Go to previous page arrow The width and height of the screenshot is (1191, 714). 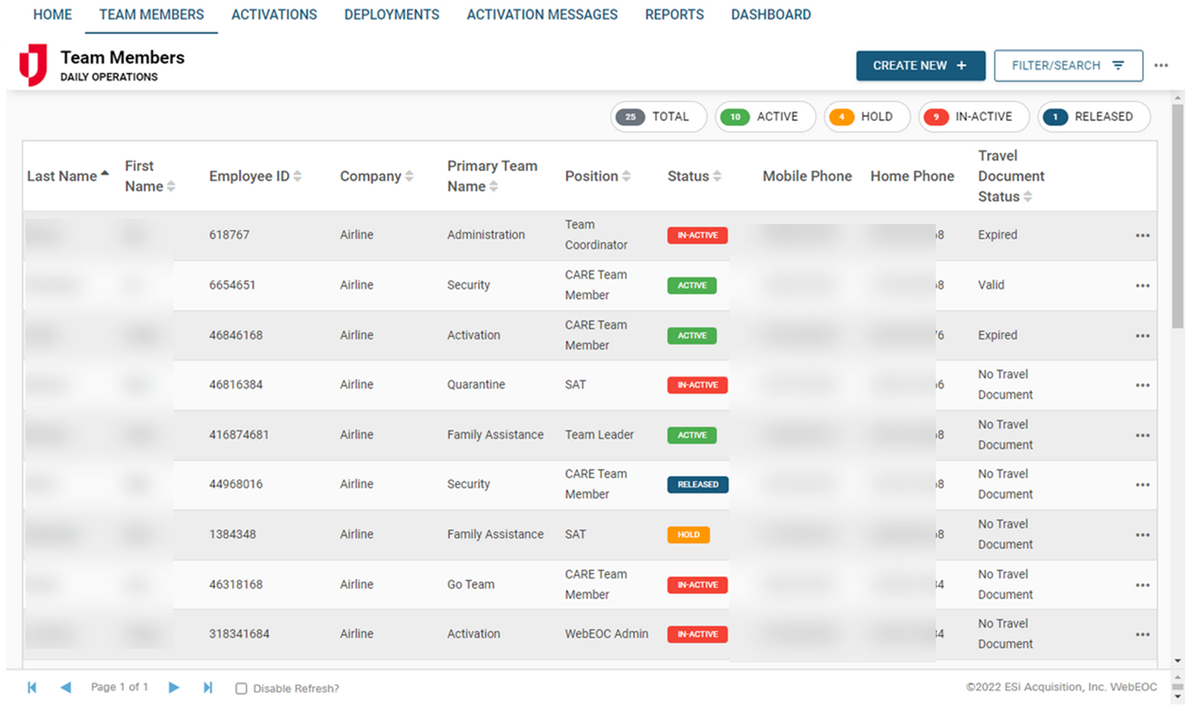click(66, 688)
